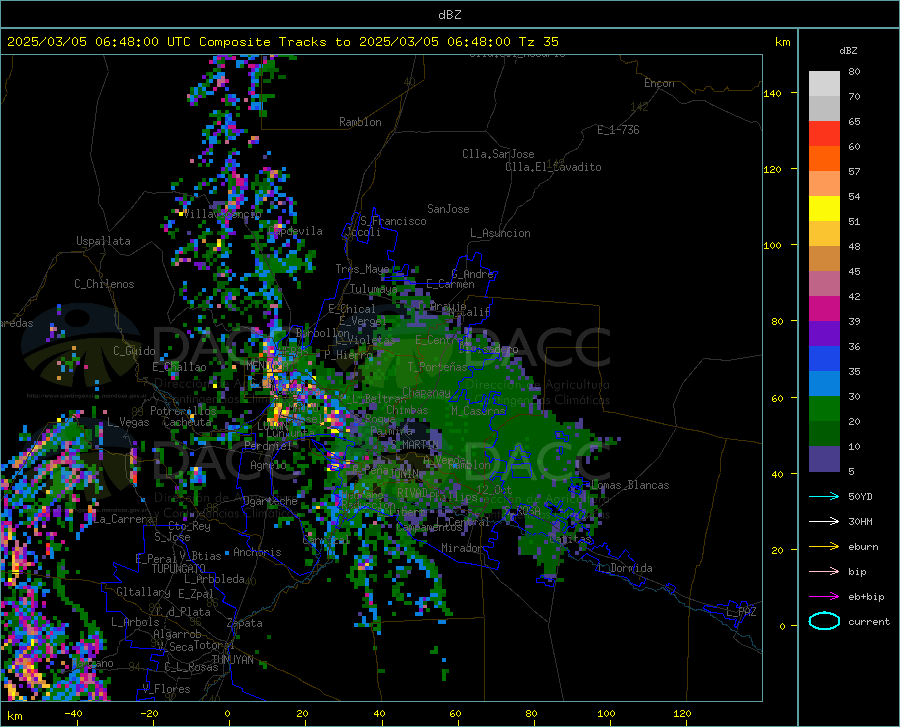Click the pink bip arrow icon
This screenshot has height=727, width=900.
[824, 572]
